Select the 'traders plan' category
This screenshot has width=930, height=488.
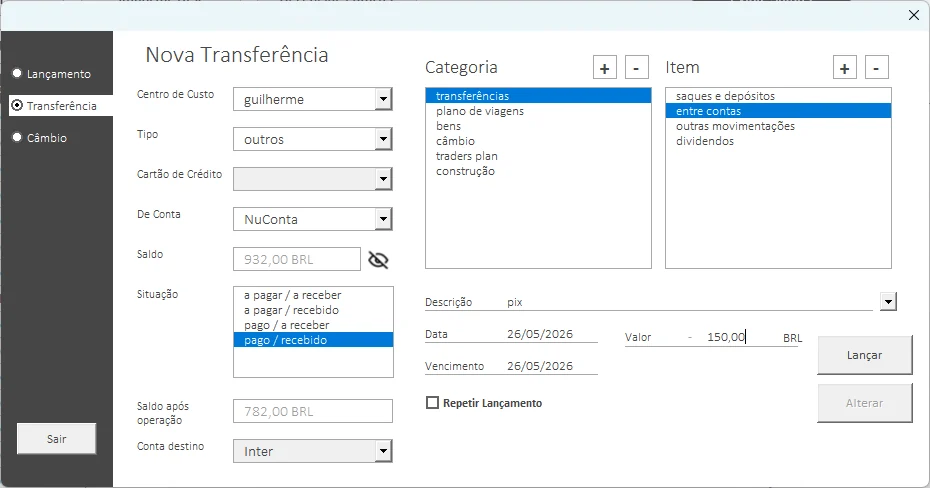[x=538, y=156]
